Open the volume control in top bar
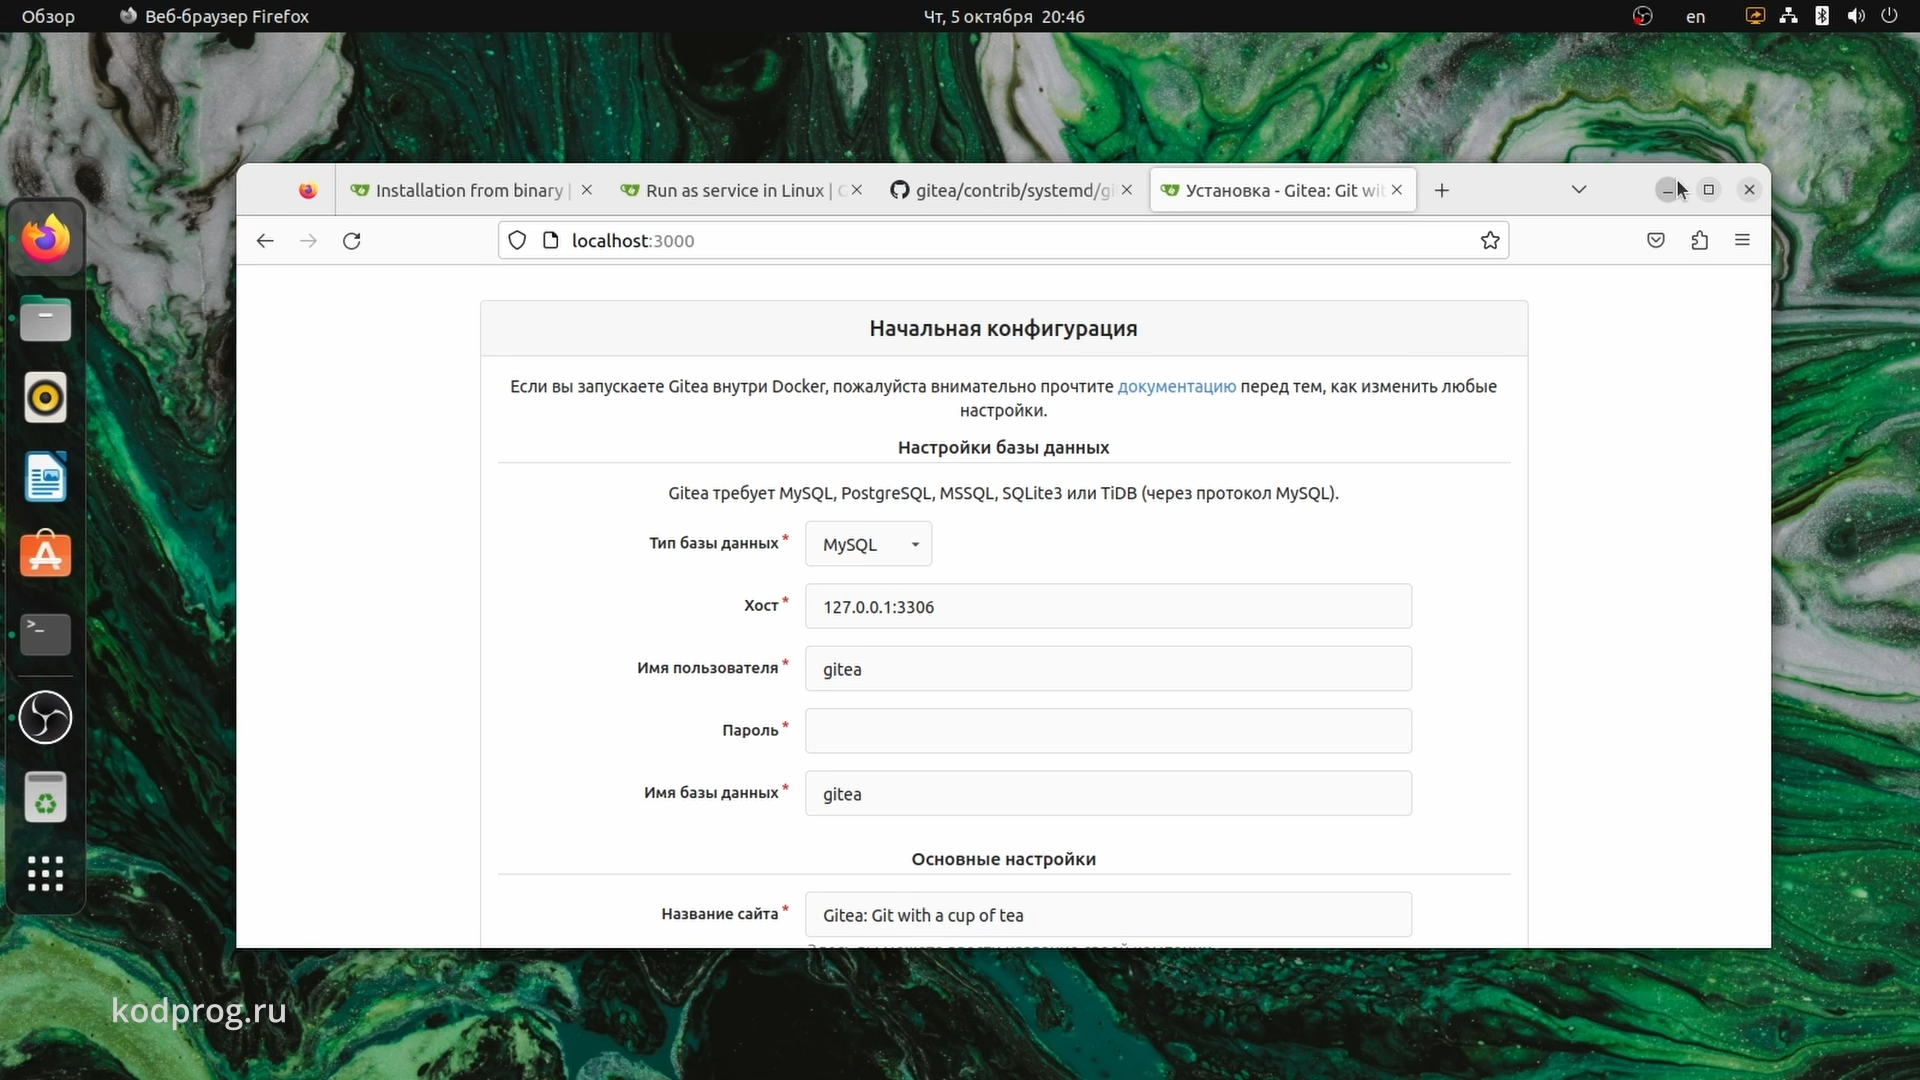 point(1856,16)
